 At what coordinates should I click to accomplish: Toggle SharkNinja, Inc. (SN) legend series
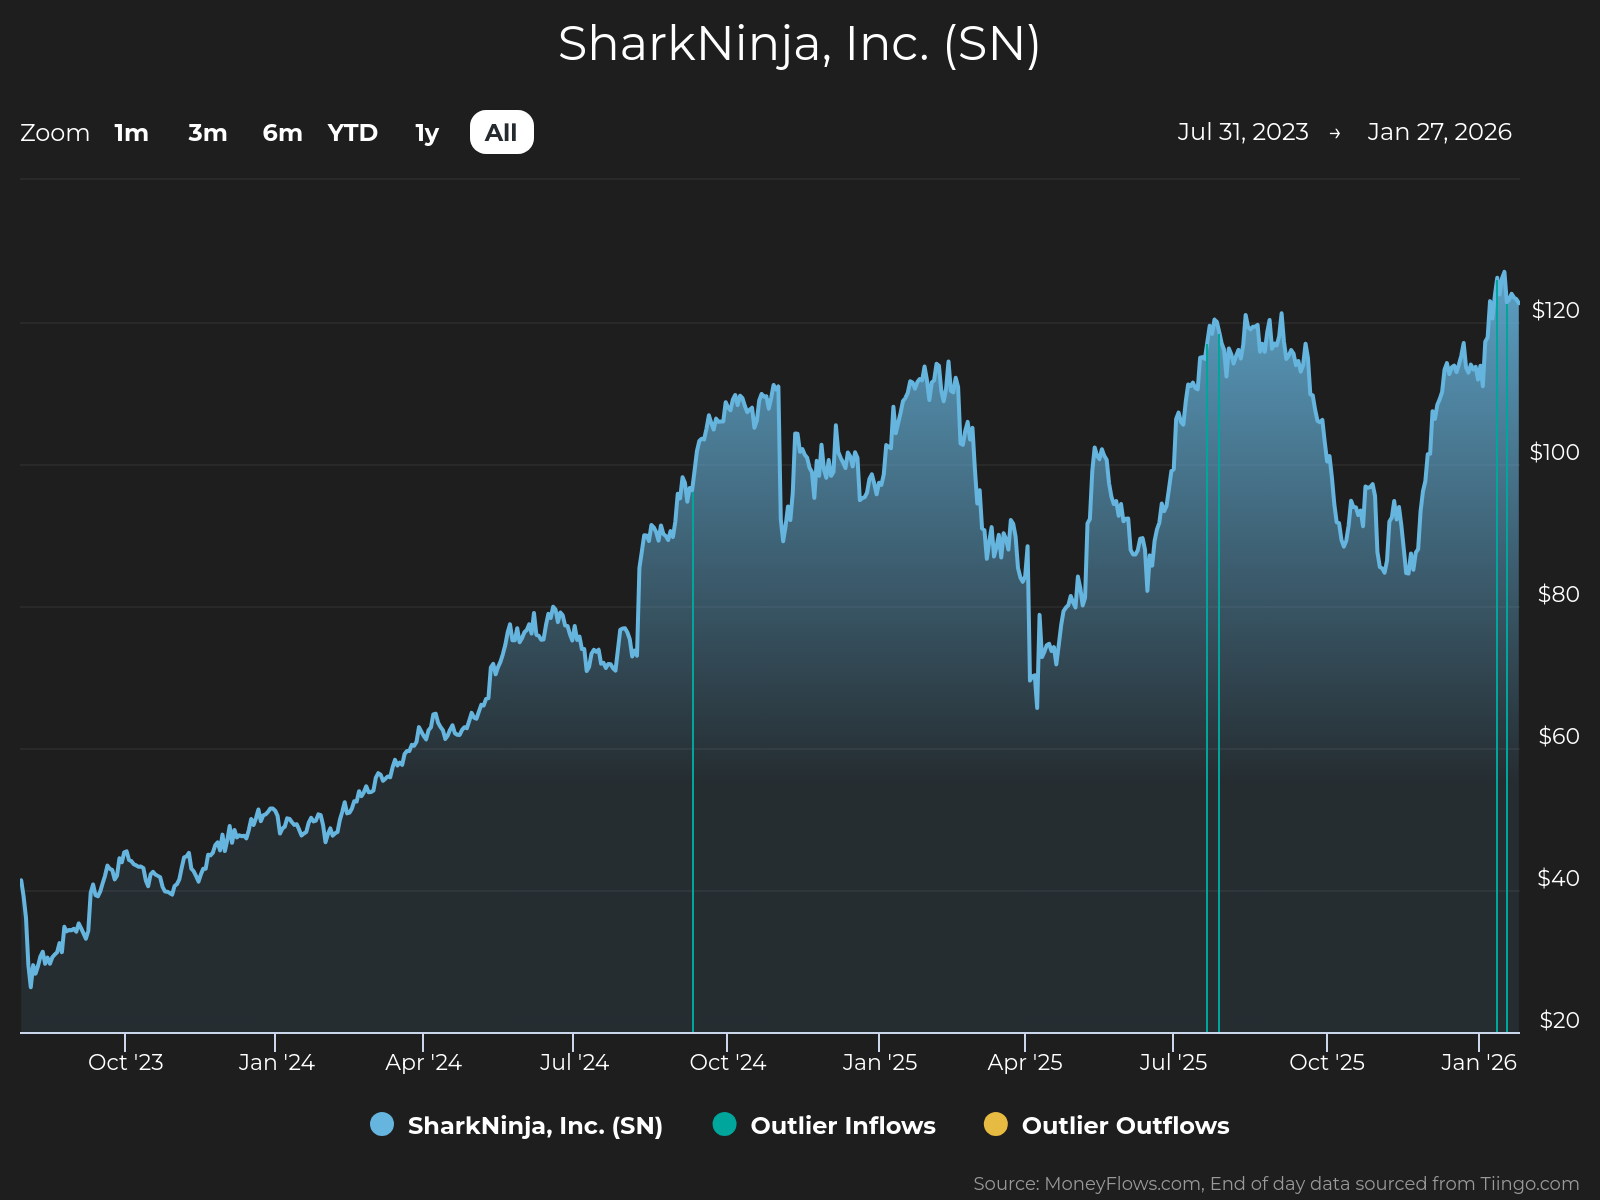516,1126
